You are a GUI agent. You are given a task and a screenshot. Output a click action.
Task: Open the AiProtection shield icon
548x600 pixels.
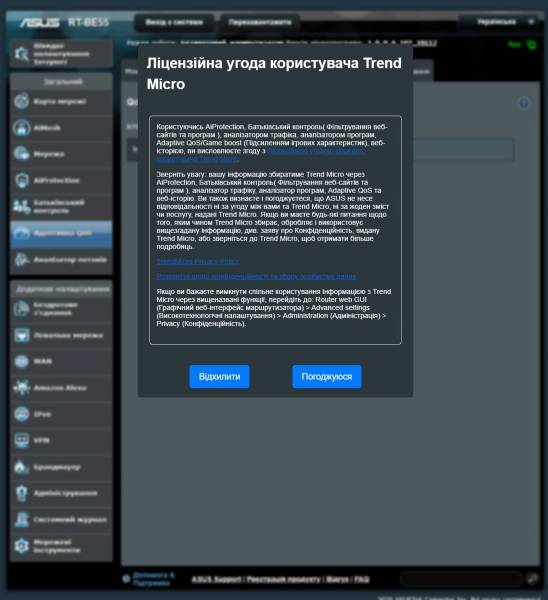22,180
